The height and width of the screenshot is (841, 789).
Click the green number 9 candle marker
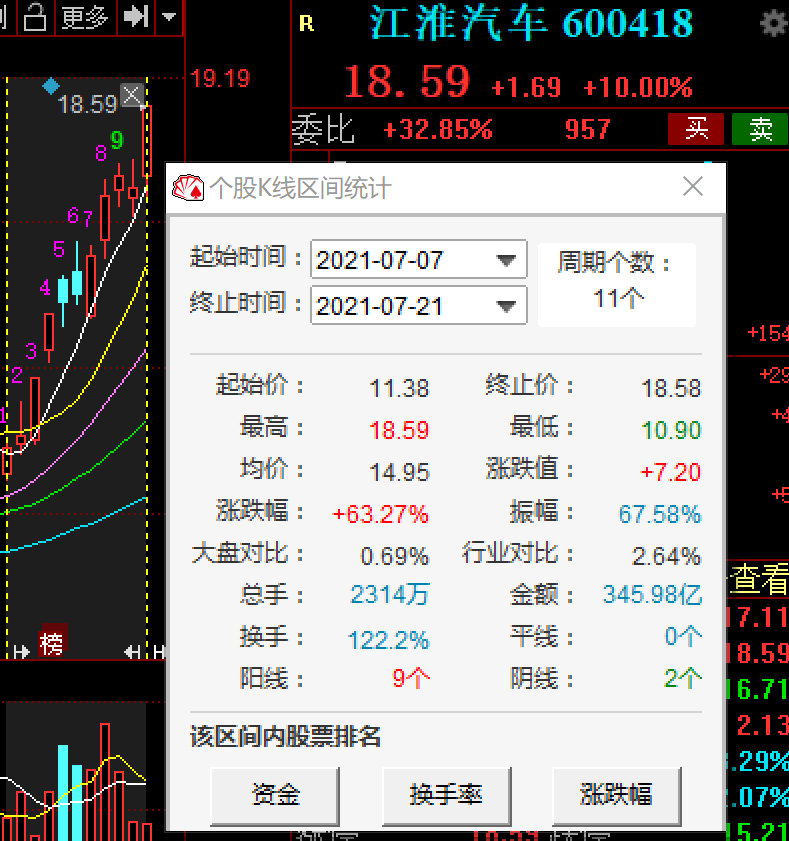coord(117,141)
